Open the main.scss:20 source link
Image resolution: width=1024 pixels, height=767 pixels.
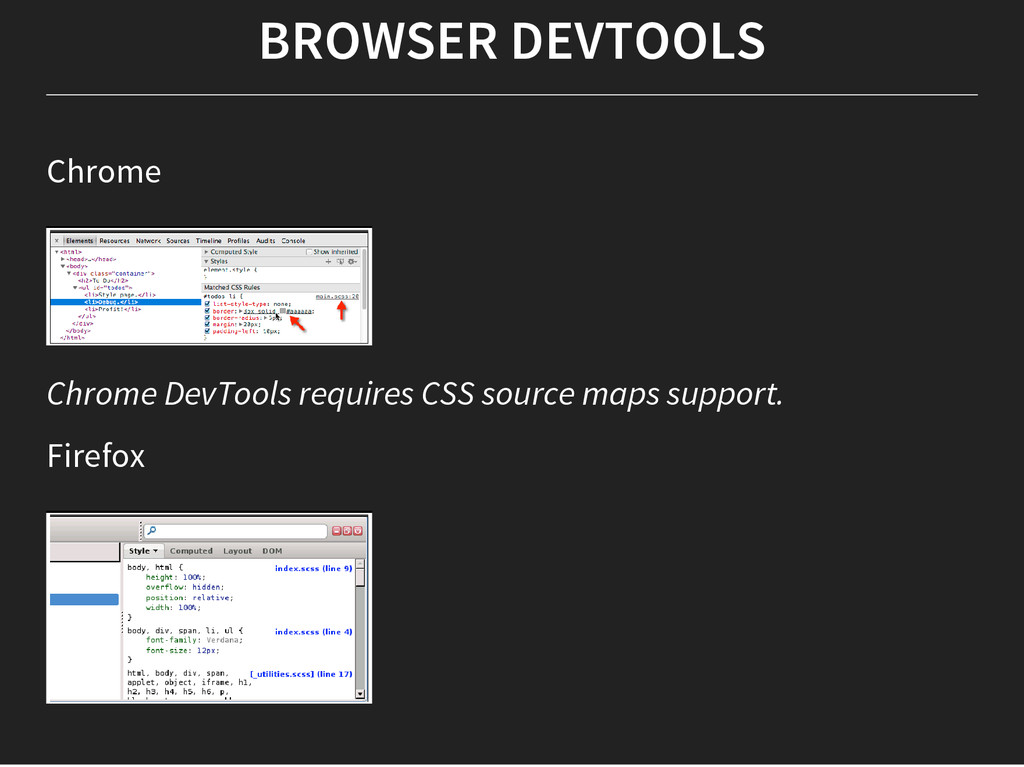[x=337, y=297]
